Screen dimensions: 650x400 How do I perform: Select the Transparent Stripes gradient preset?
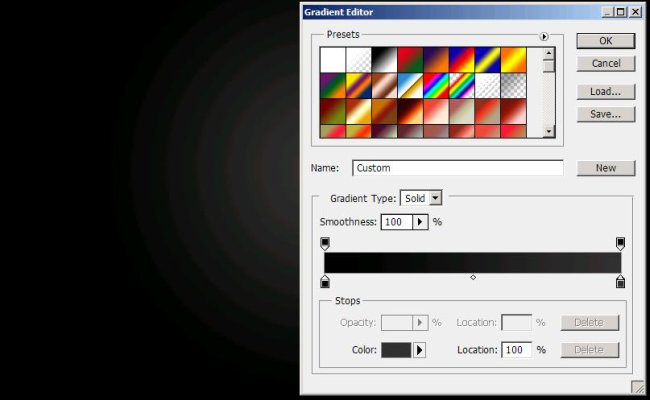tap(488, 86)
